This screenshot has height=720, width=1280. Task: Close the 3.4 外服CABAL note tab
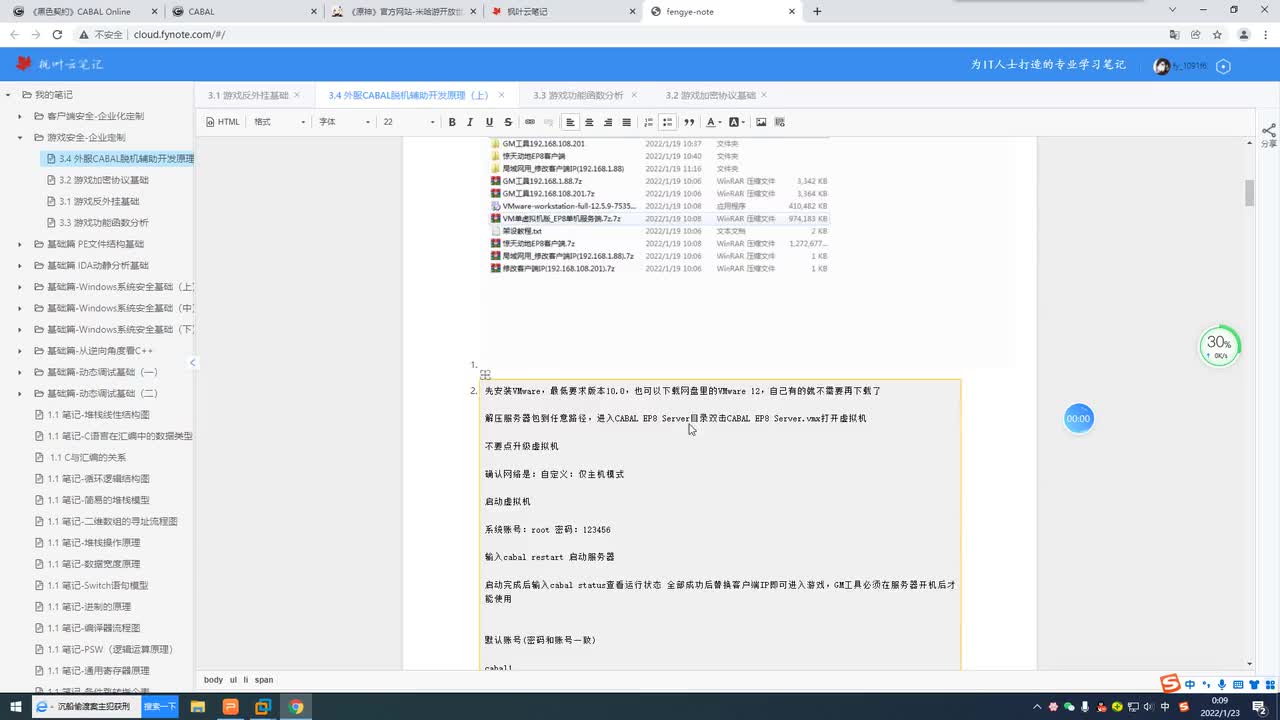pos(502,95)
